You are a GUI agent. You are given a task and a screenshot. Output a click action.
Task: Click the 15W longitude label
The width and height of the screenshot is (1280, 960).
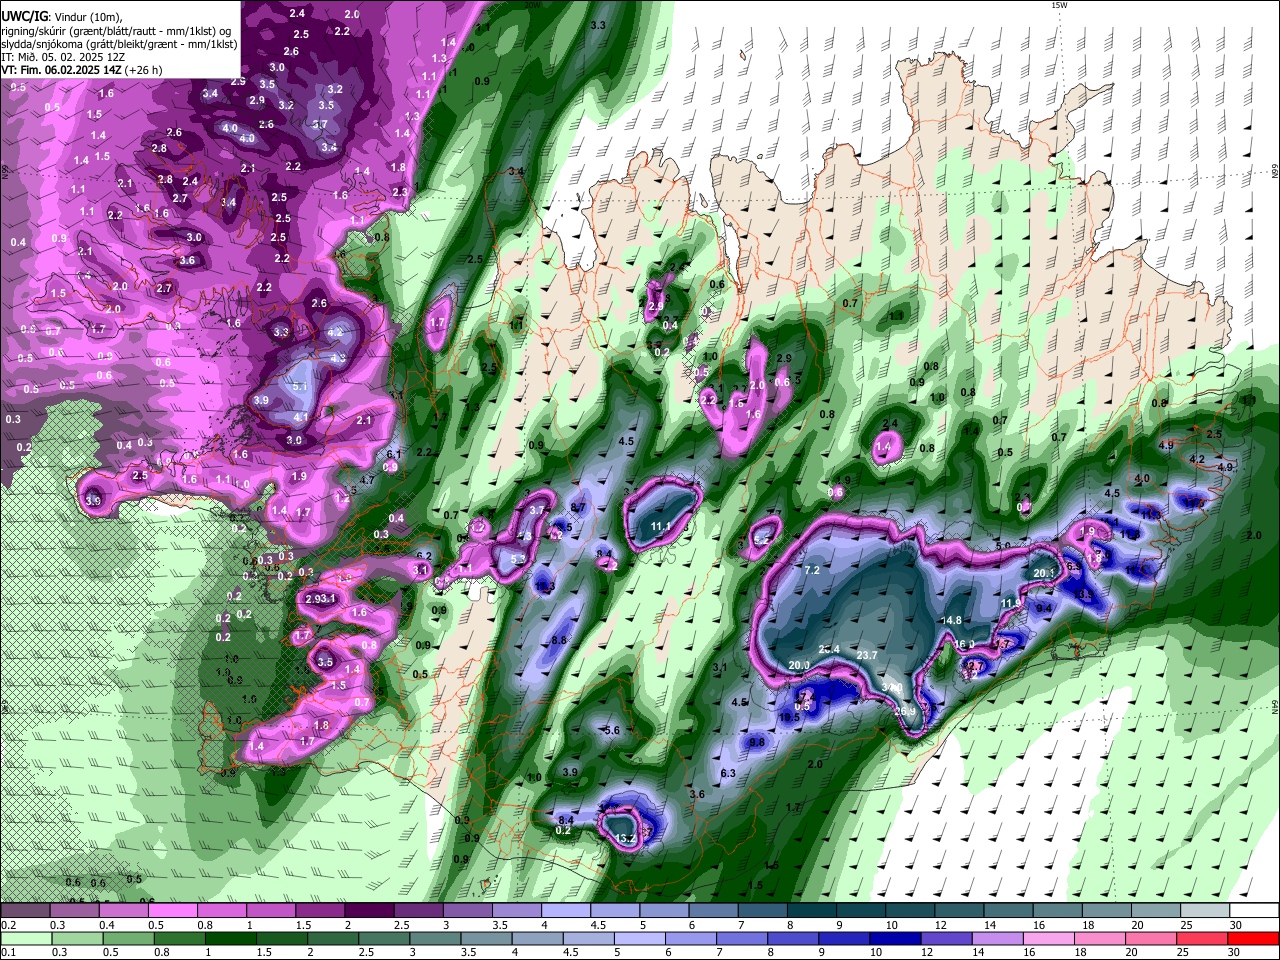(1059, 5)
